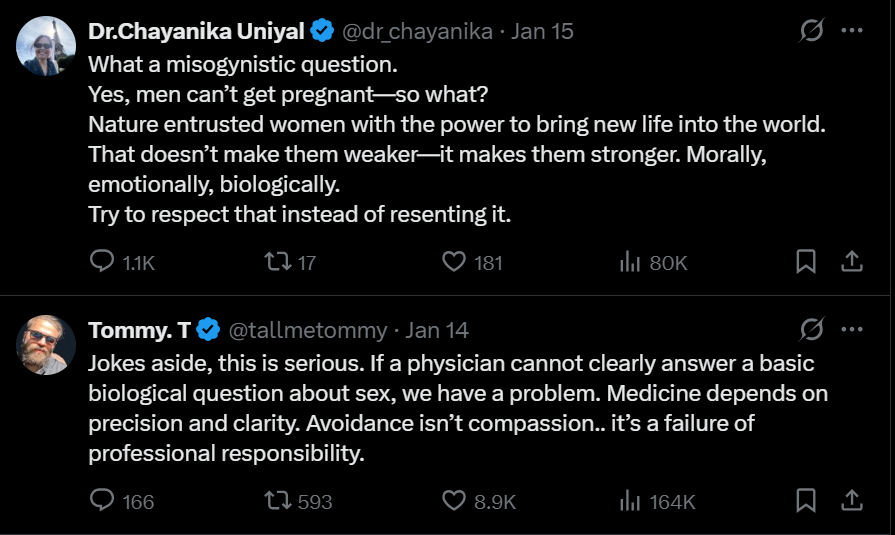This screenshot has width=895, height=535.
Task: Share Tommy. T's tweet
Action: (x=852, y=500)
